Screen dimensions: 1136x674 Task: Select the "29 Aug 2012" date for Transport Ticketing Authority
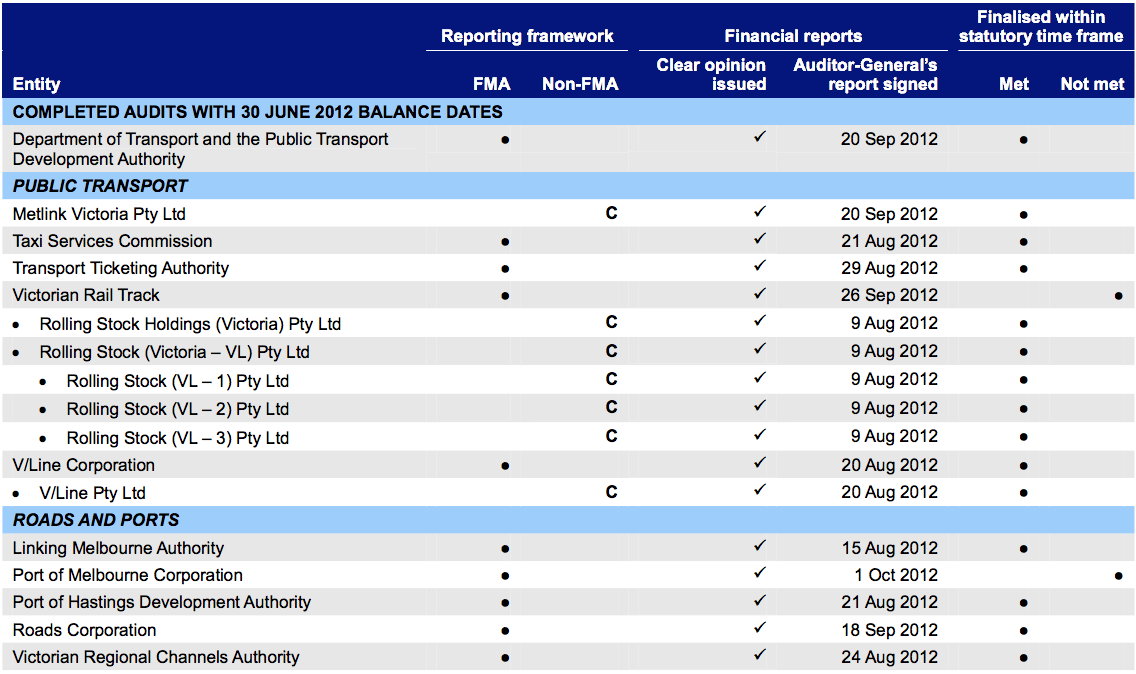[889, 268]
